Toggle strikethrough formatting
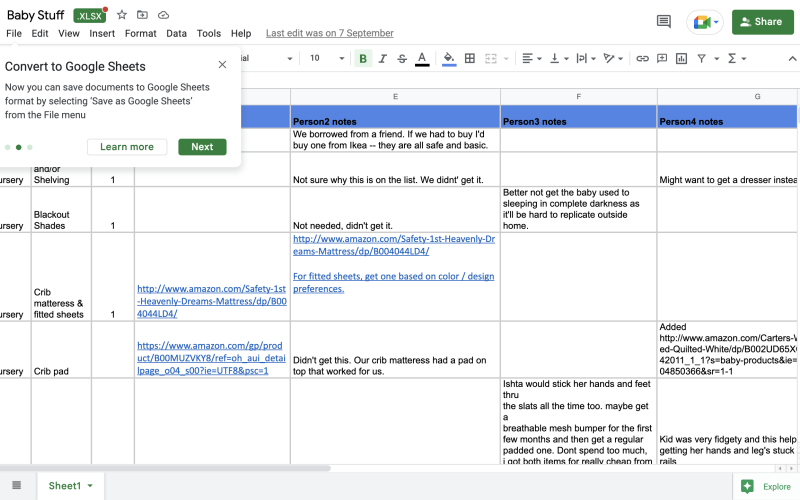The width and height of the screenshot is (800, 500). [x=402, y=59]
